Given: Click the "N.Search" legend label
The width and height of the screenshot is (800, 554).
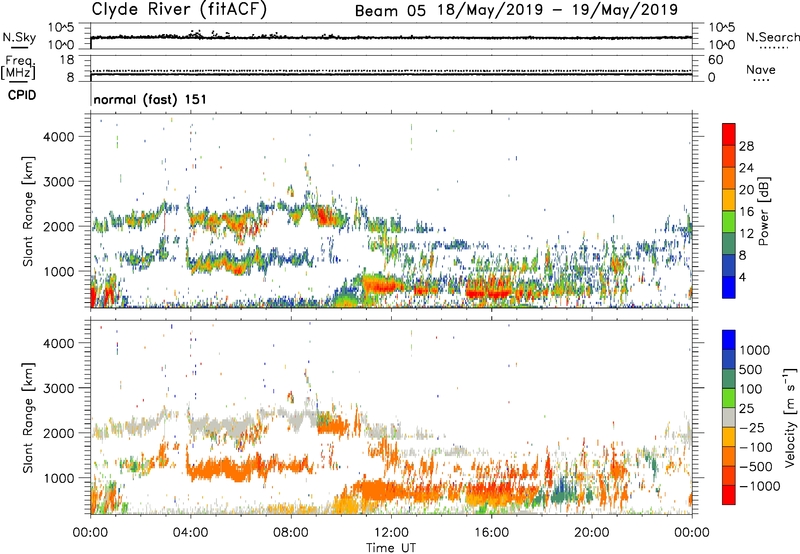Looking at the screenshot, I should click(773, 37).
